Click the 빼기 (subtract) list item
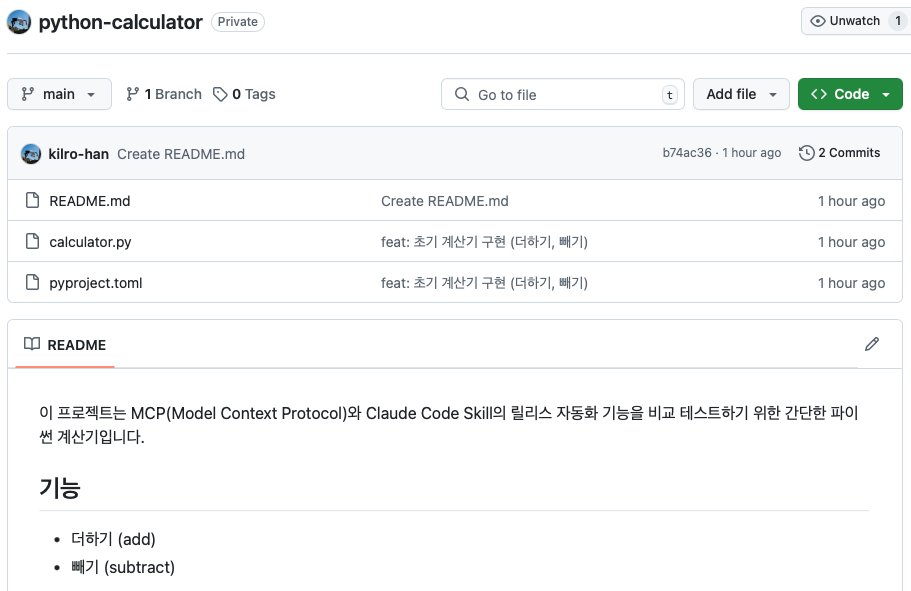911x591 pixels. 123,567
